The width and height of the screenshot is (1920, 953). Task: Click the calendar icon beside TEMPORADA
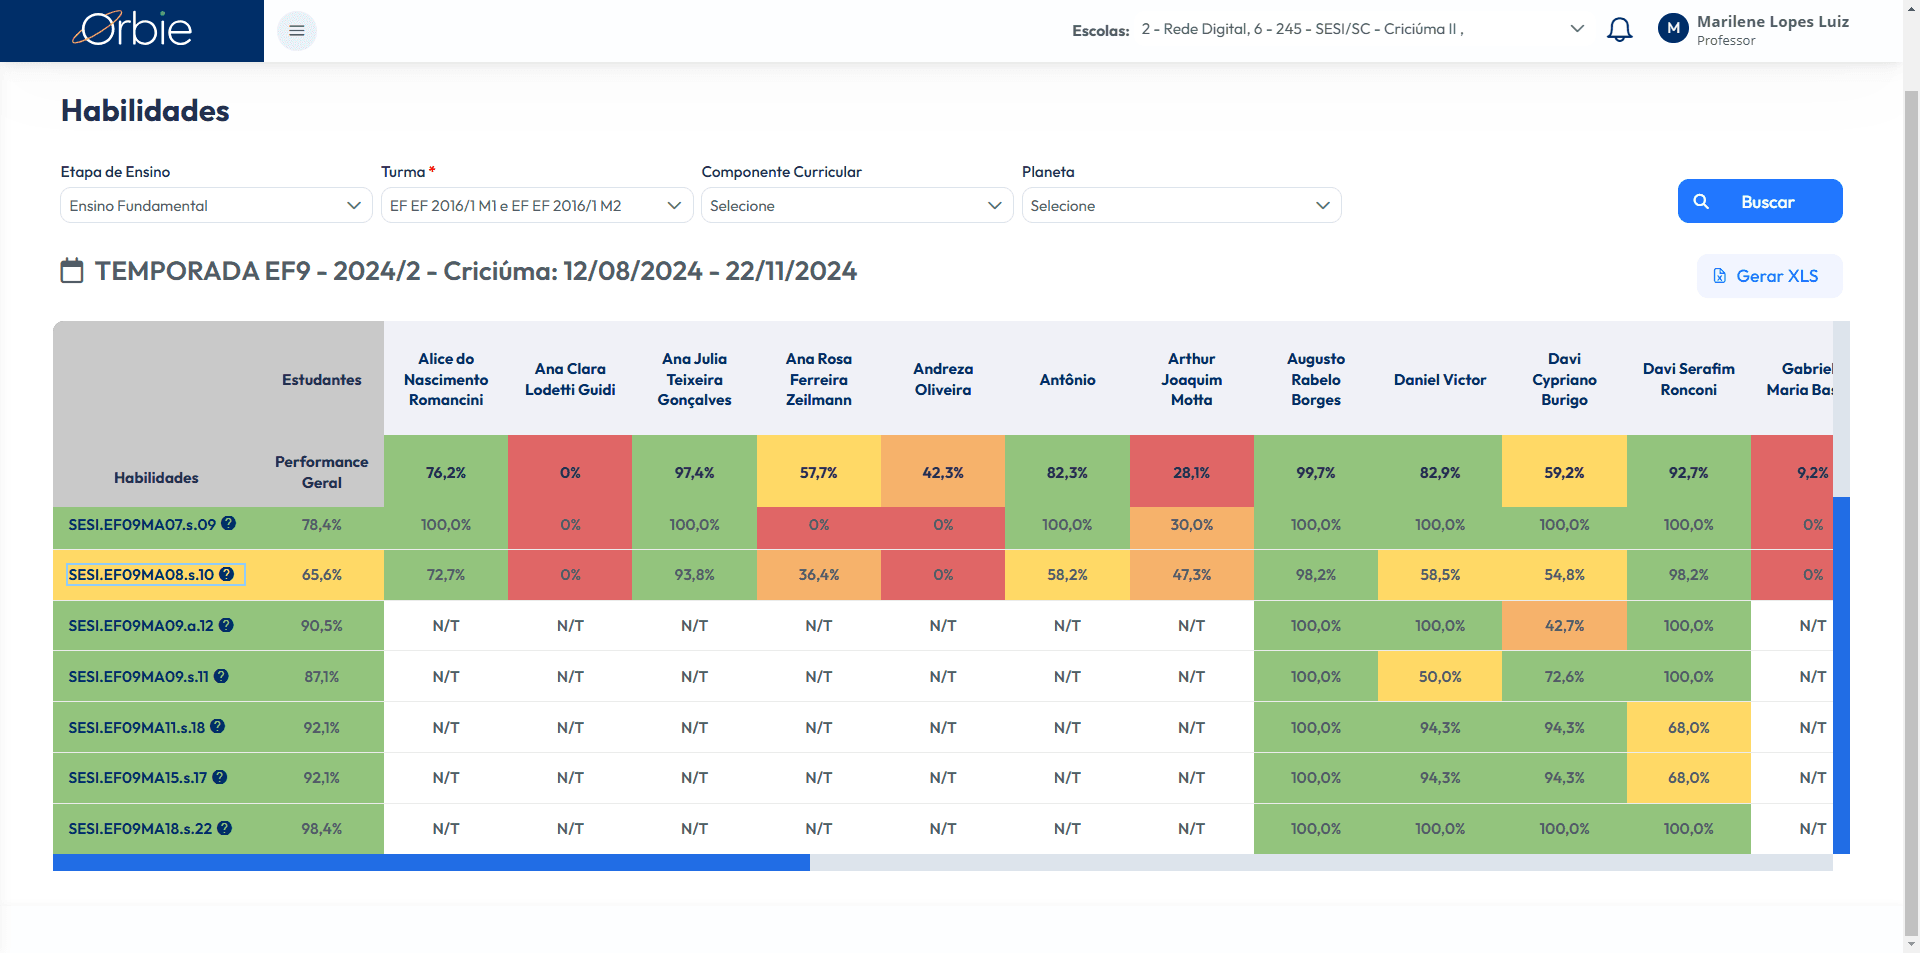tap(72, 271)
